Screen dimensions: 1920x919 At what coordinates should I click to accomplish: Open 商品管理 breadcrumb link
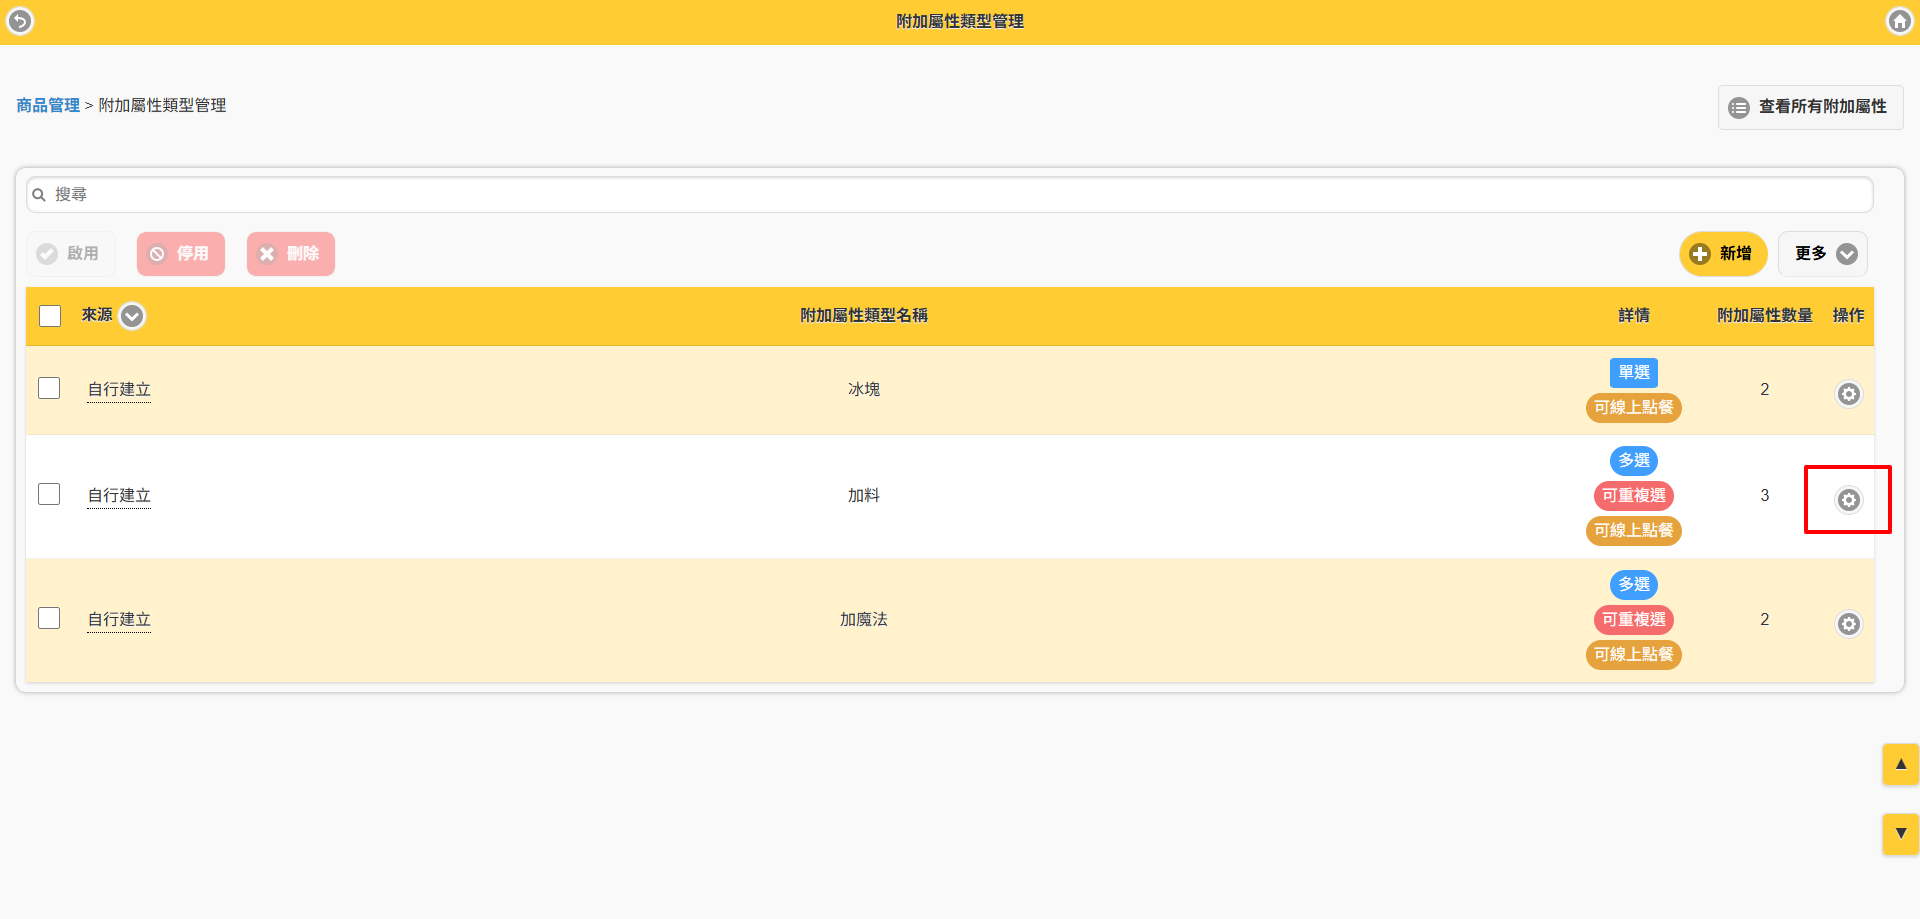[x=48, y=105]
